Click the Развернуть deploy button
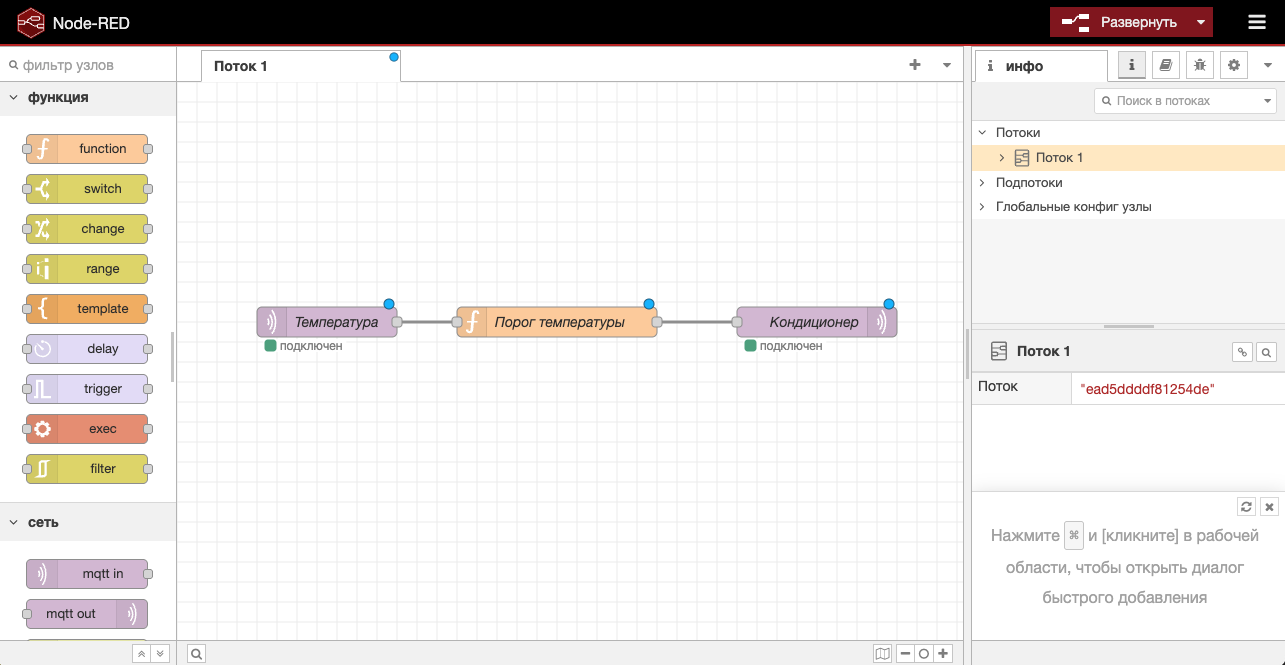Viewport: 1285px width, 665px height. pyautogui.click(x=1120, y=22)
